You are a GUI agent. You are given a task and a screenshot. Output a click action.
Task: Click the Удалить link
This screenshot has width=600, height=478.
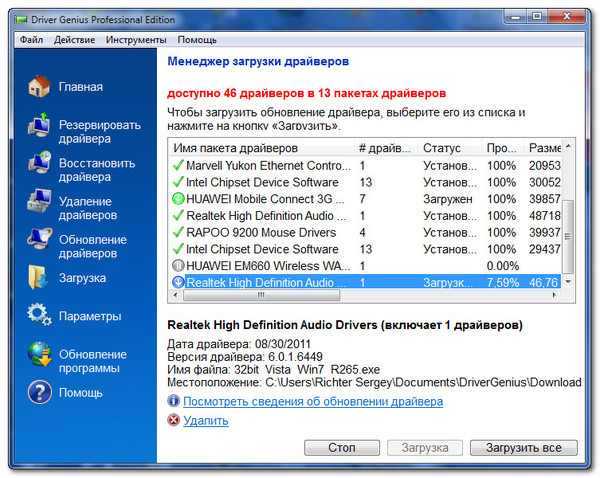click(x=205, y=420)
